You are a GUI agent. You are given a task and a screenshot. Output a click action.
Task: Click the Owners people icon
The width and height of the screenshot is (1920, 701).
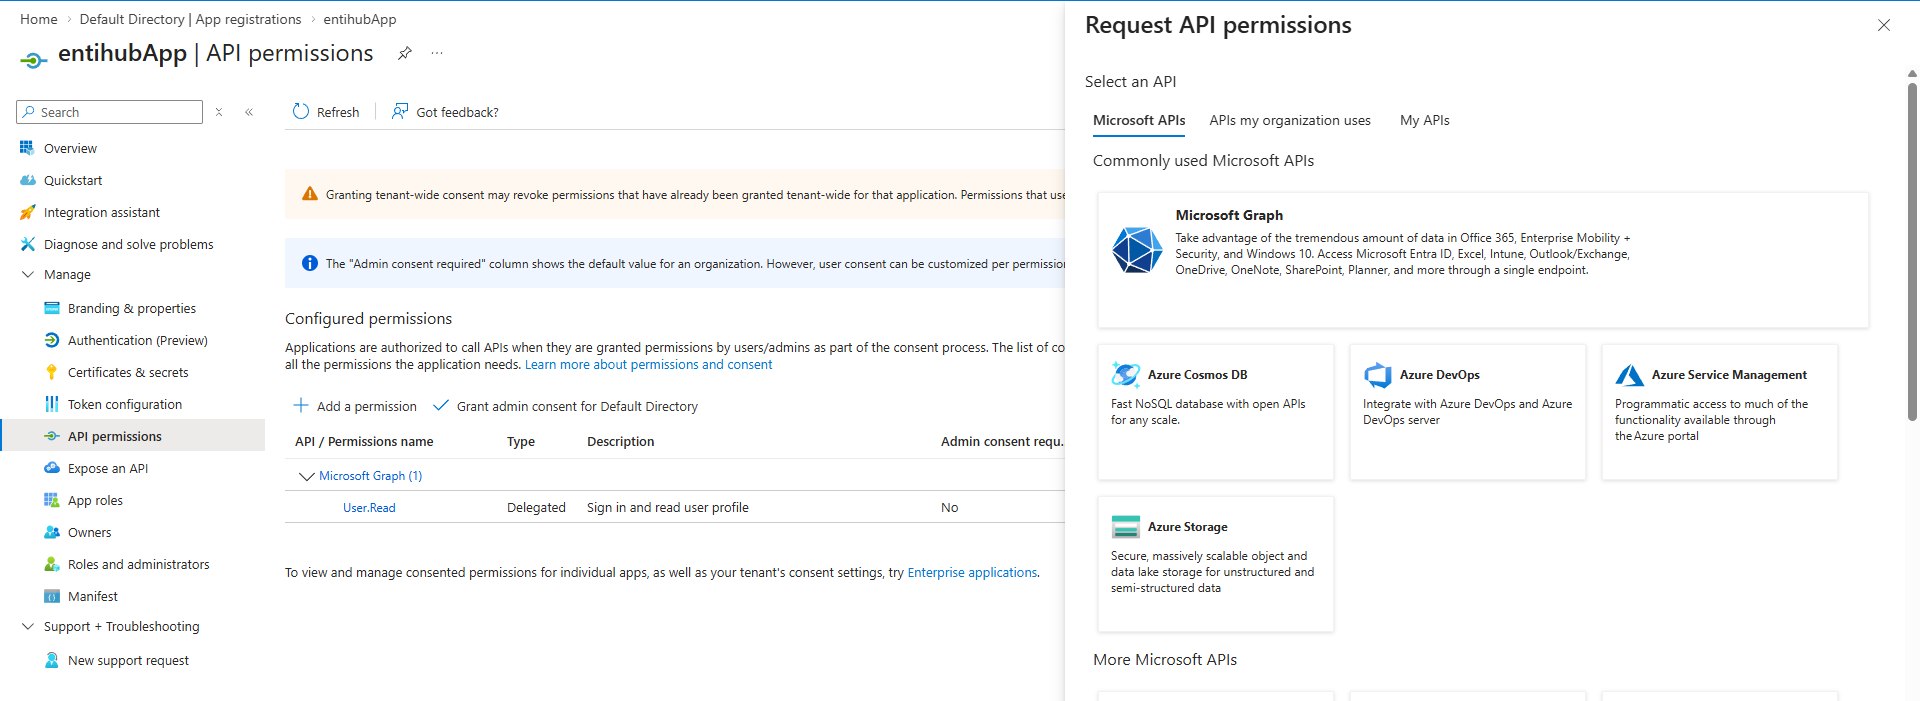click(x=52, y=532)
